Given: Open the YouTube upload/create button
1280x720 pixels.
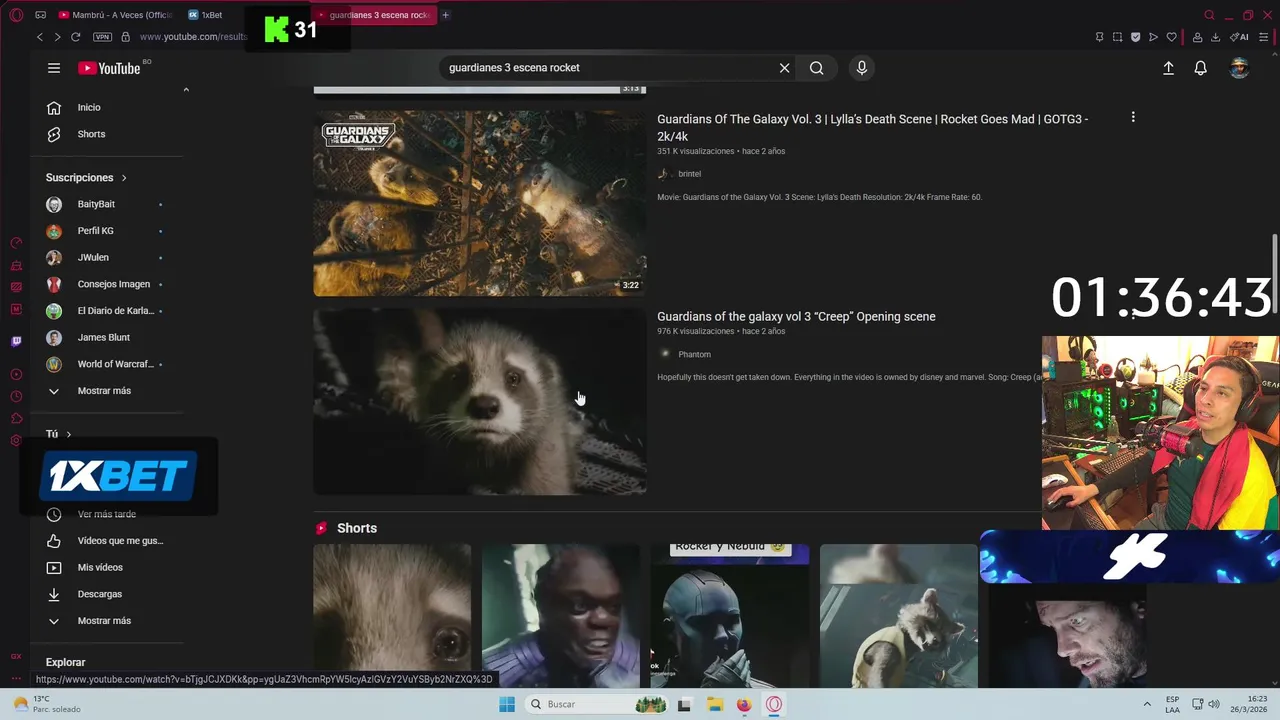Looking at the screenshot, I should coord(1168,68).
